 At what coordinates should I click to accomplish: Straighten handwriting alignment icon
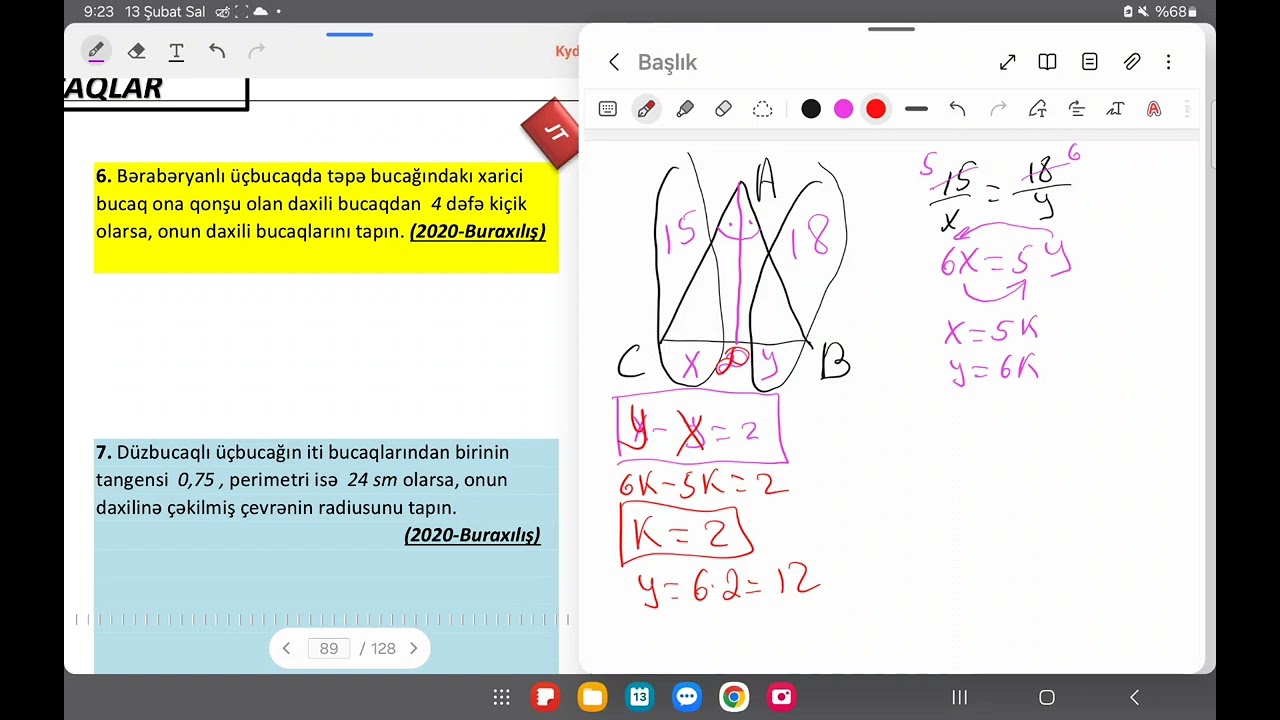click(x=1077, y=109)
